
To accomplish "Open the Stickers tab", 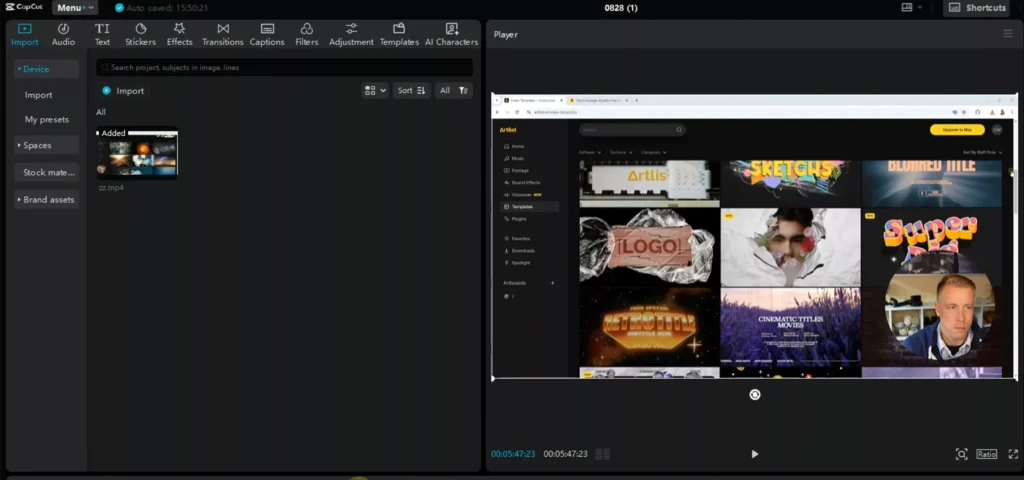I will point(140,35).
